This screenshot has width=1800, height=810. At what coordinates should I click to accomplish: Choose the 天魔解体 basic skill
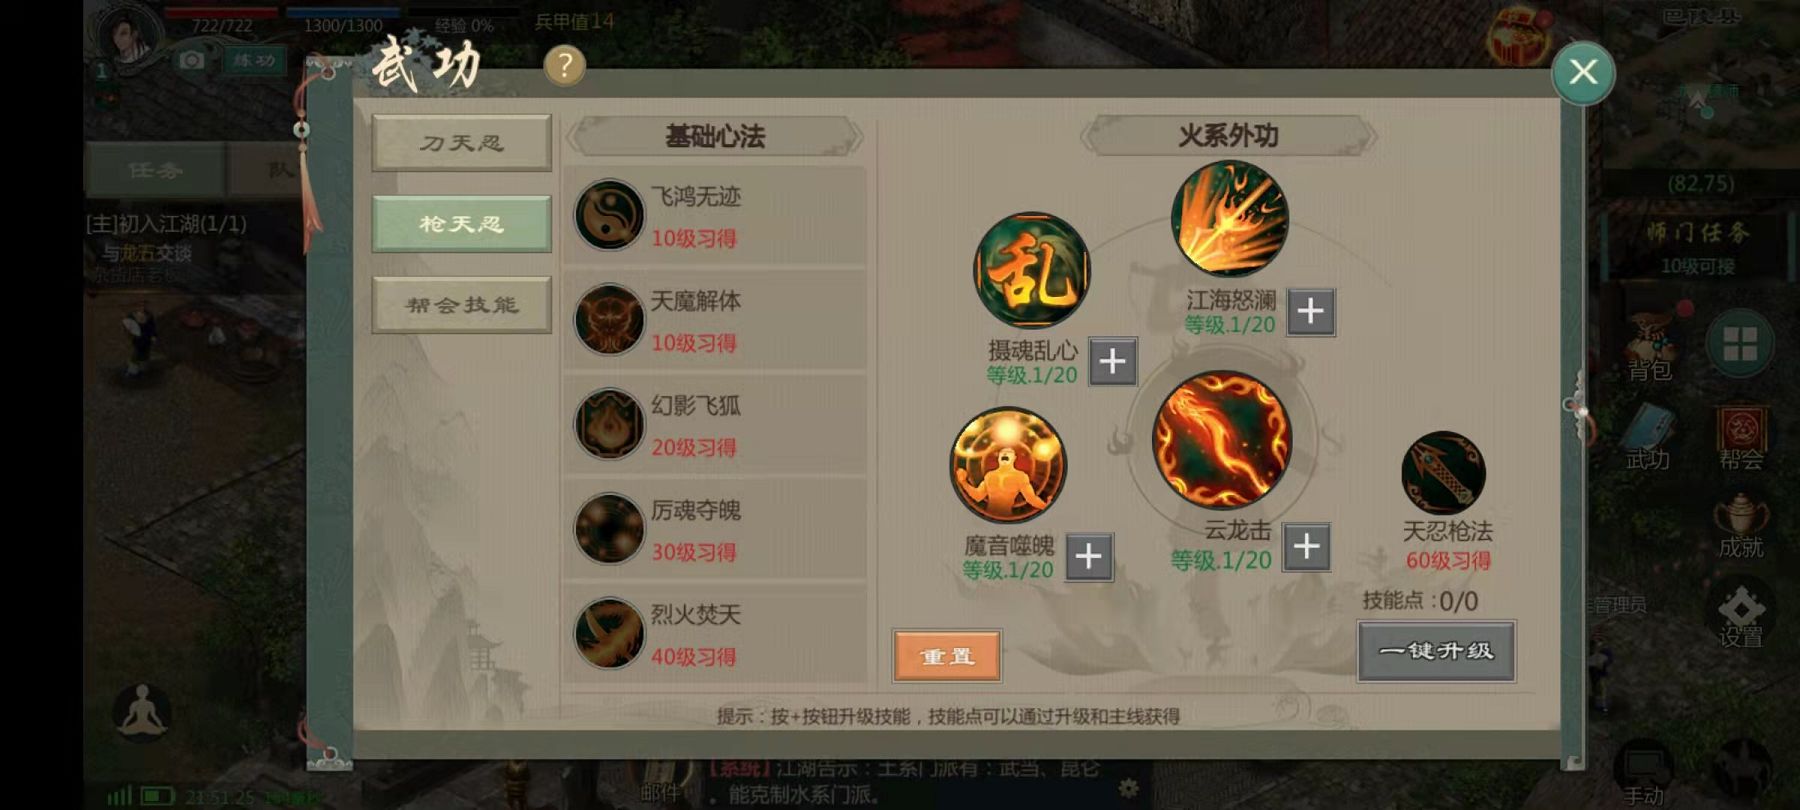715,320
